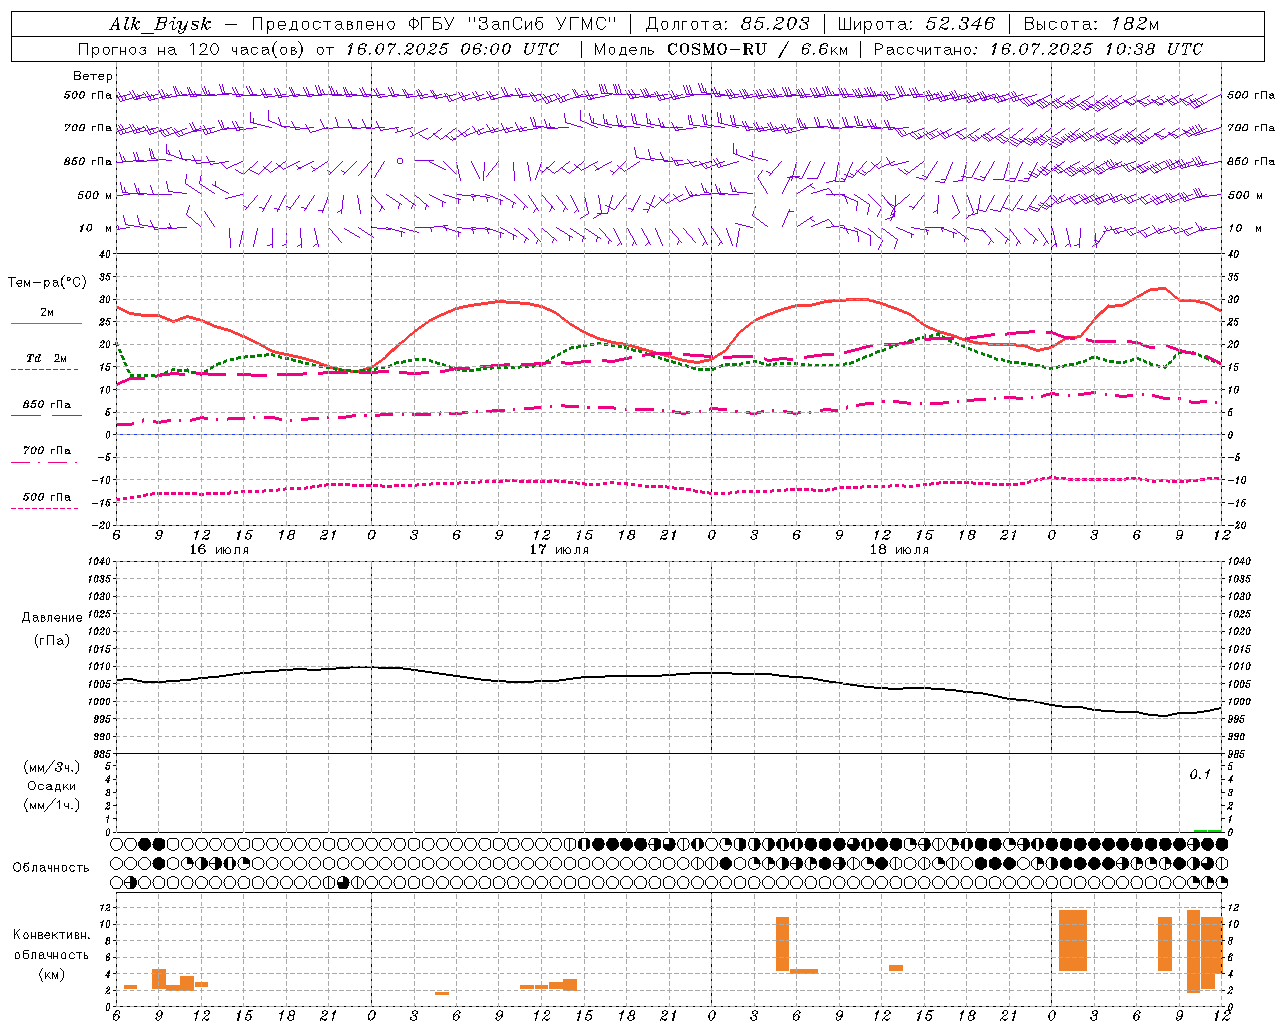Click the red "2м" temperature legend line
This screenshot has height=1024, width=1280.
point(46,323)
